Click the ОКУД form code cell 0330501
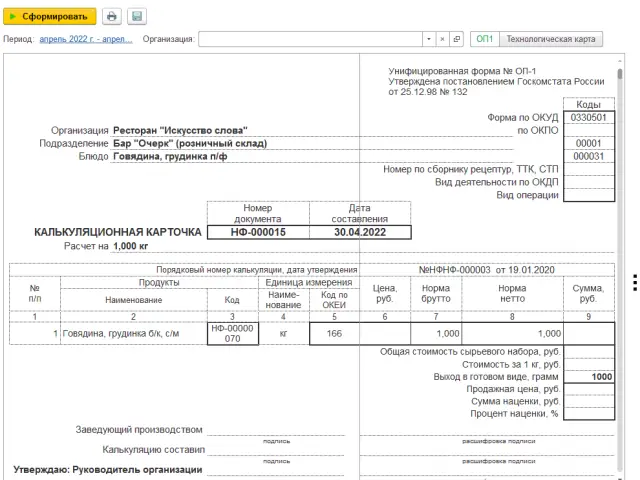 [x=588, y=117]
